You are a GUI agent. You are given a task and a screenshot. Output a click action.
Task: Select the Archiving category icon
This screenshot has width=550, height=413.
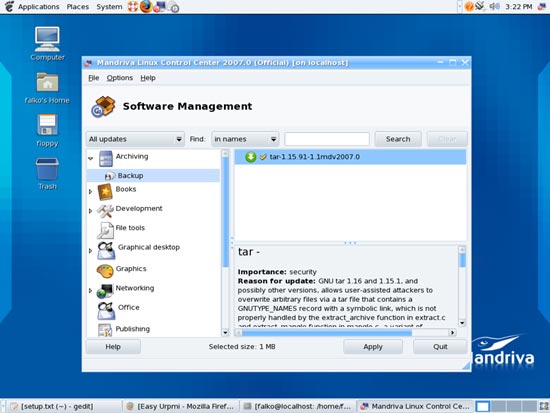[x=106, y=158]
